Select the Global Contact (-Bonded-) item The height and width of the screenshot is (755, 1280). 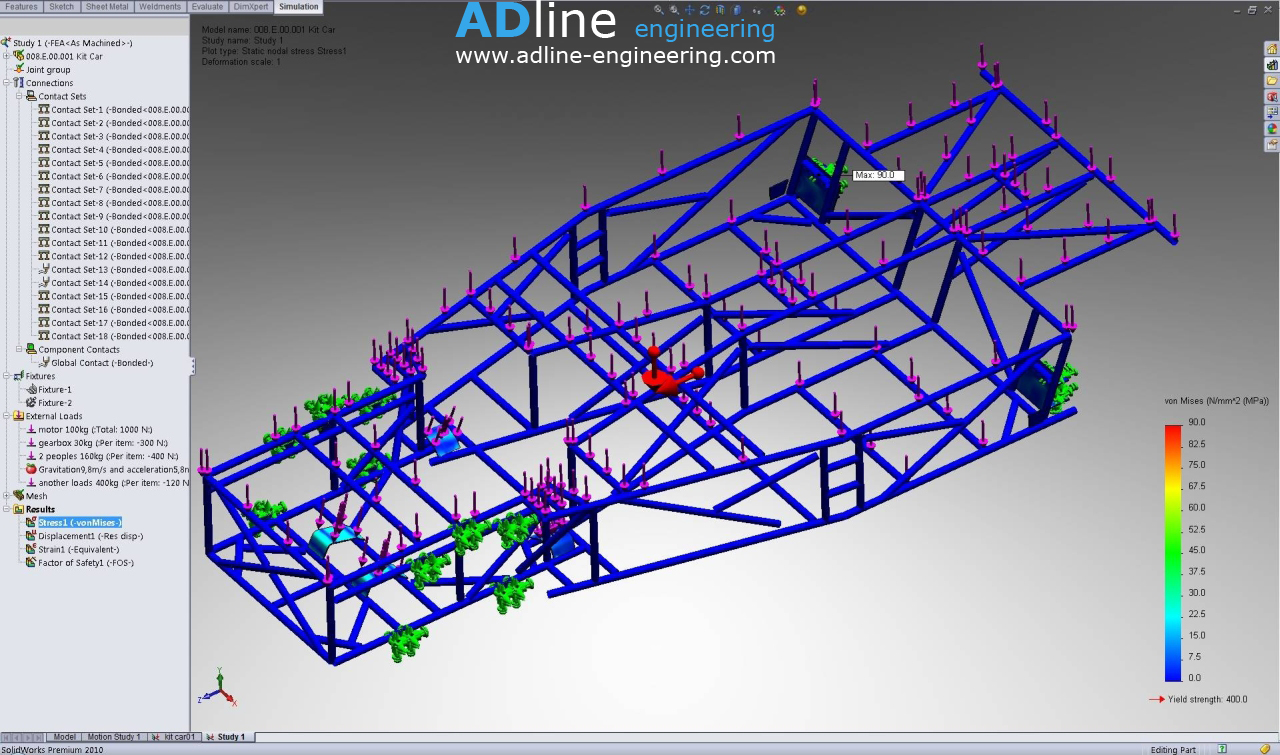coord(103,363)
